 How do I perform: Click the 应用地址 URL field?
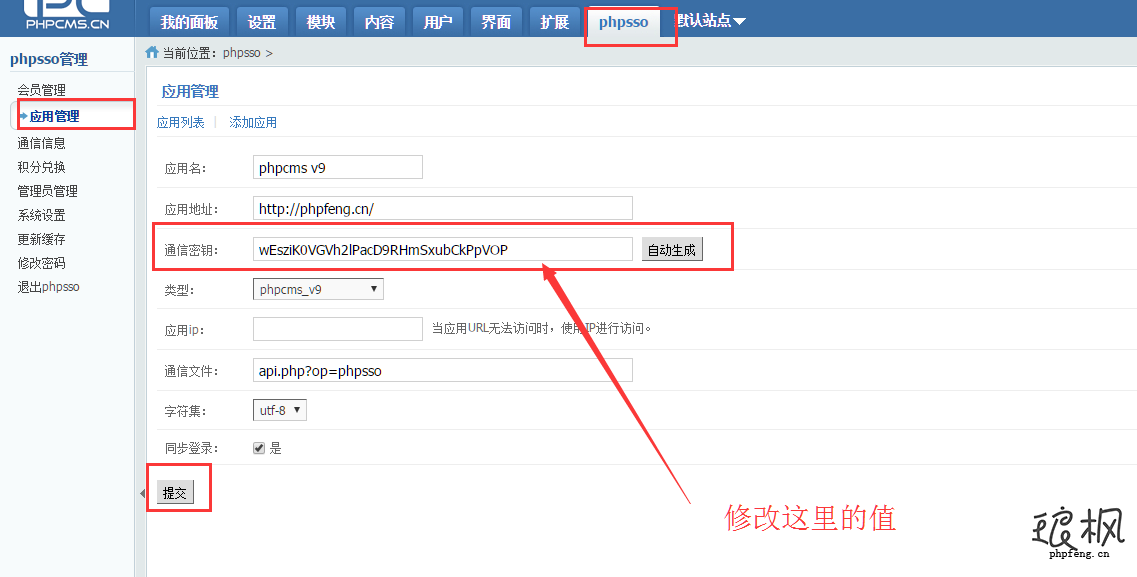tap(443, 209)
